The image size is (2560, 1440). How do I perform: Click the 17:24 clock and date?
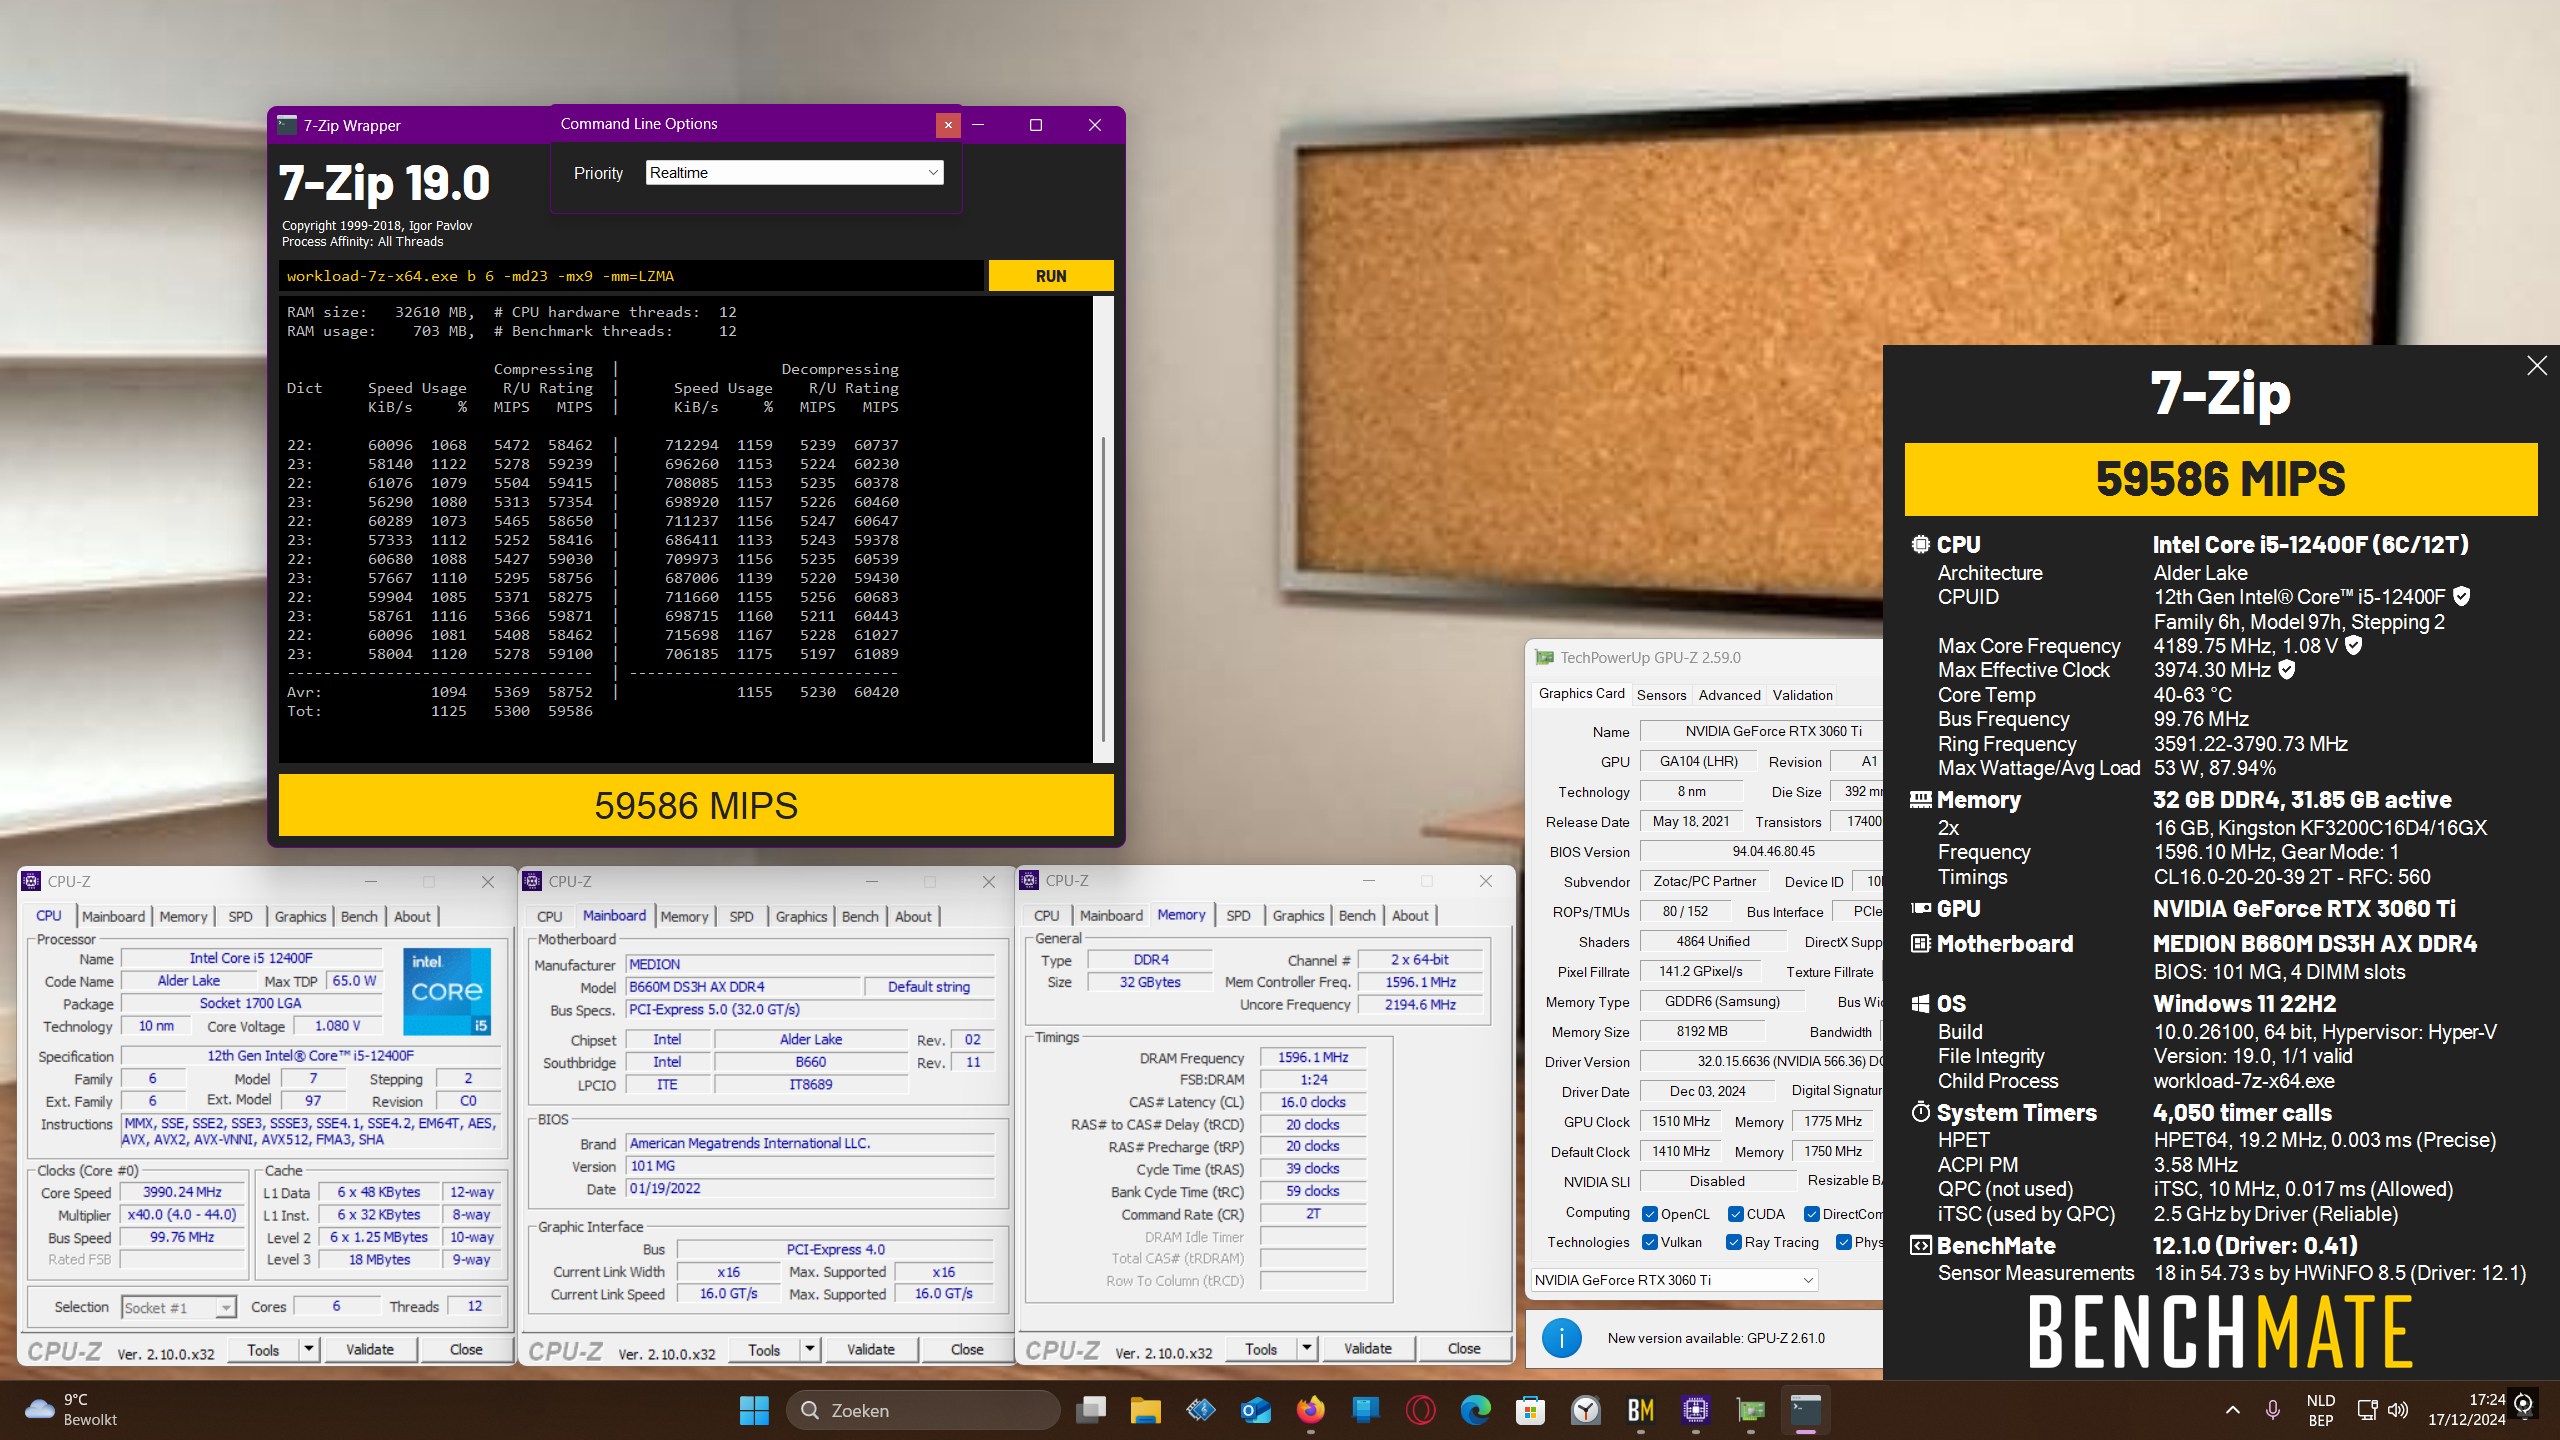(2467, 1410)
